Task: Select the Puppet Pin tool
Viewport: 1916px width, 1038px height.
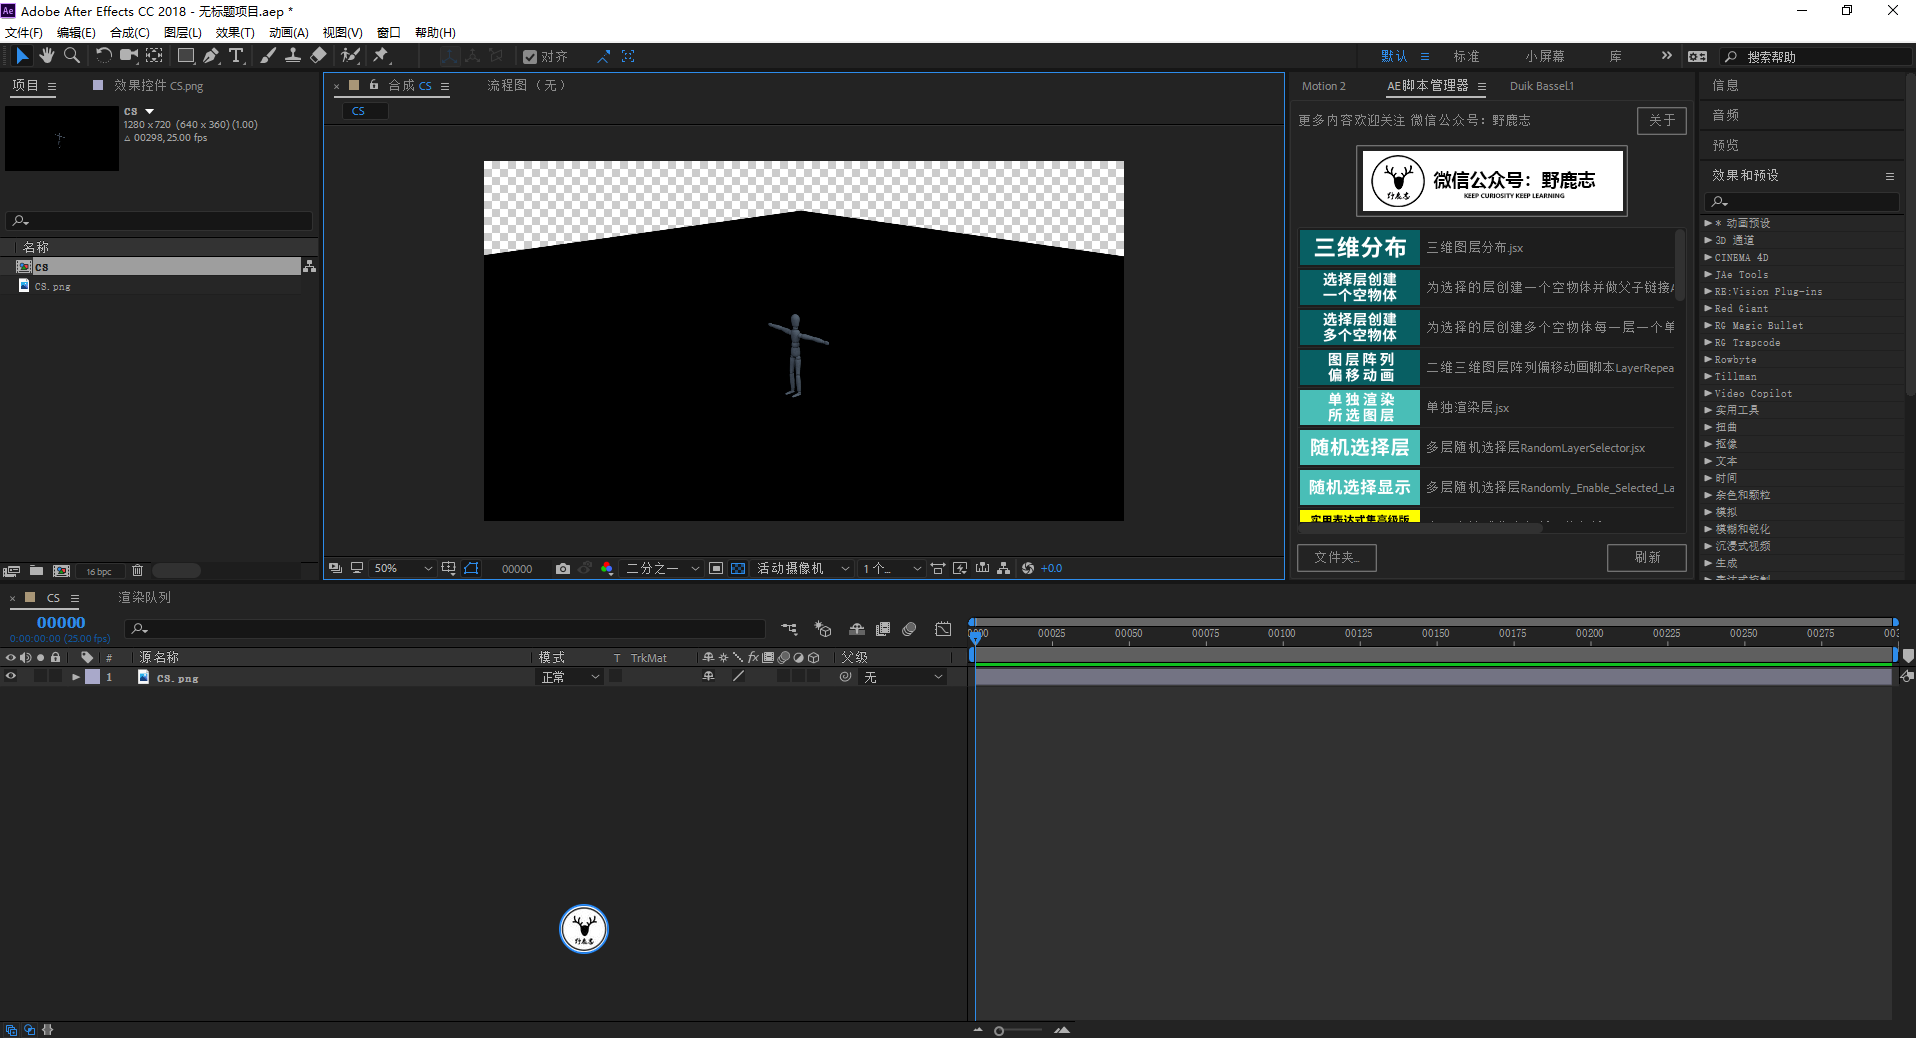Action: pyautogui.click(x=380, y=56)
